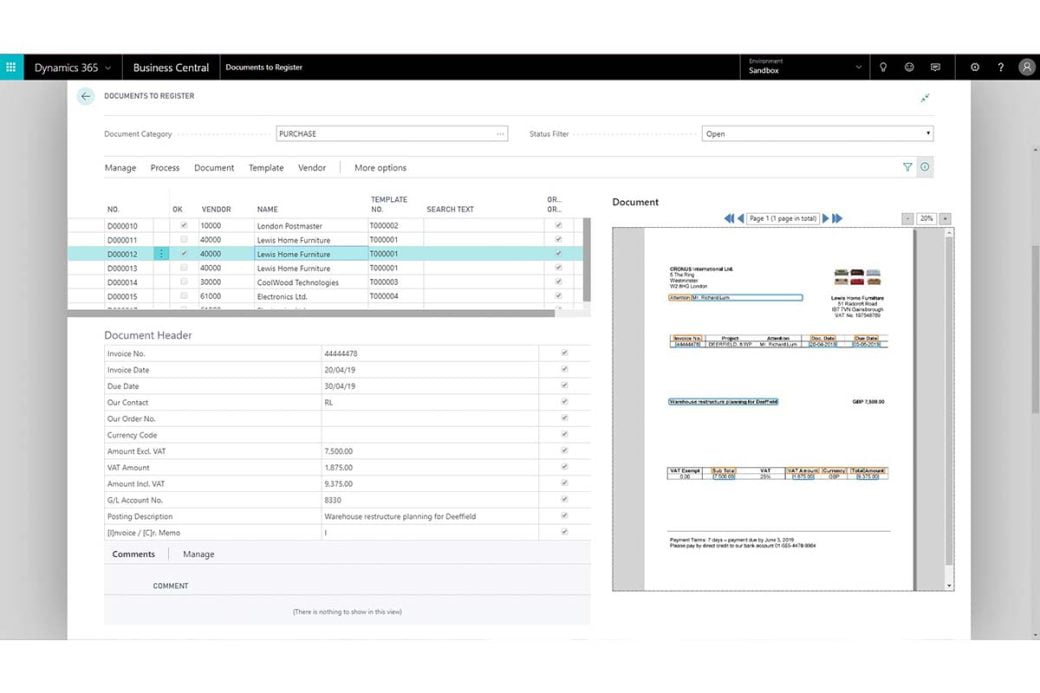
Task: Click the back arrow beside Documents to Register
Action: (86, 96)
